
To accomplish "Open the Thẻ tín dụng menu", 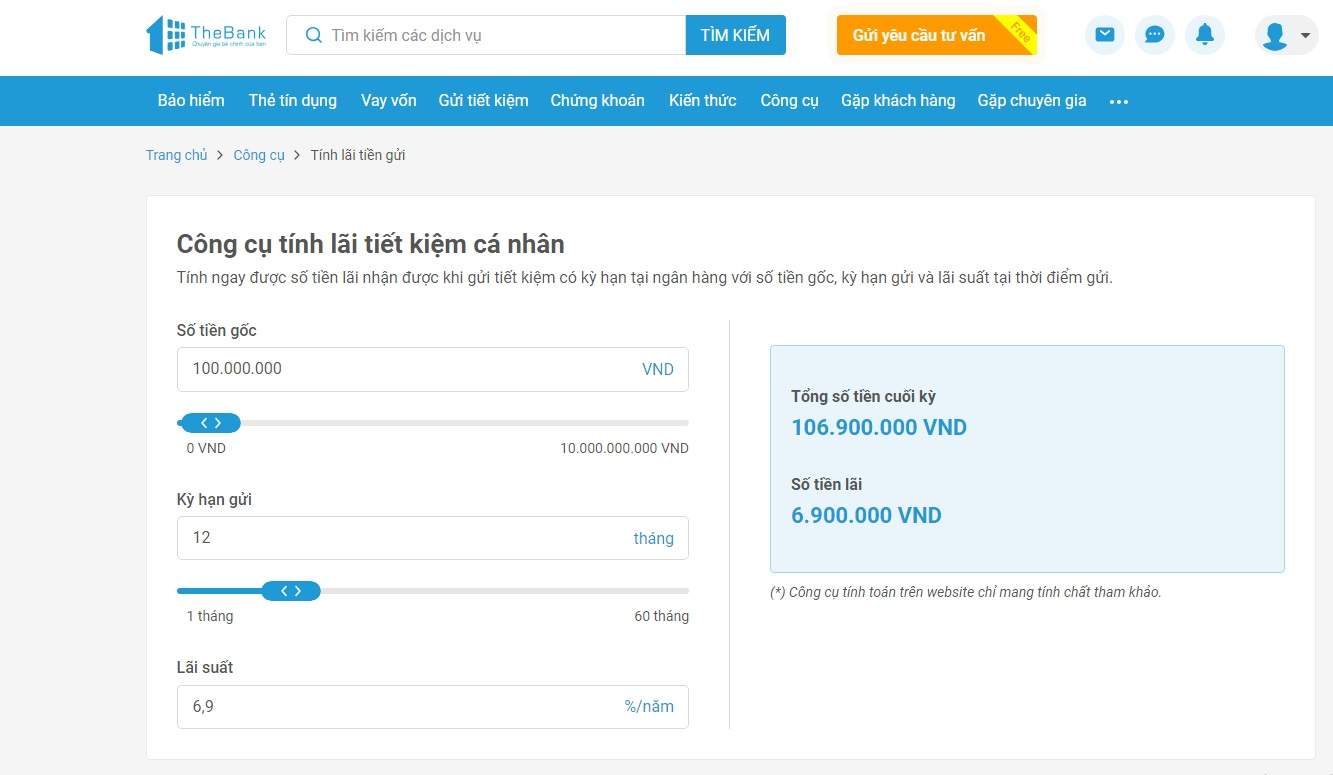I will coord(293,100).
